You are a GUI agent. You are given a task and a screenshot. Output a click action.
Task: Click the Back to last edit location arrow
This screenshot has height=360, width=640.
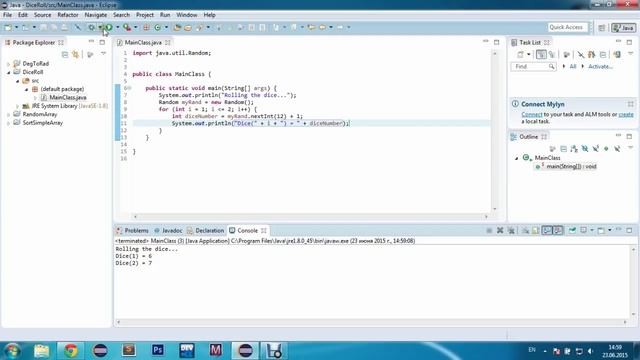point(311,27)
